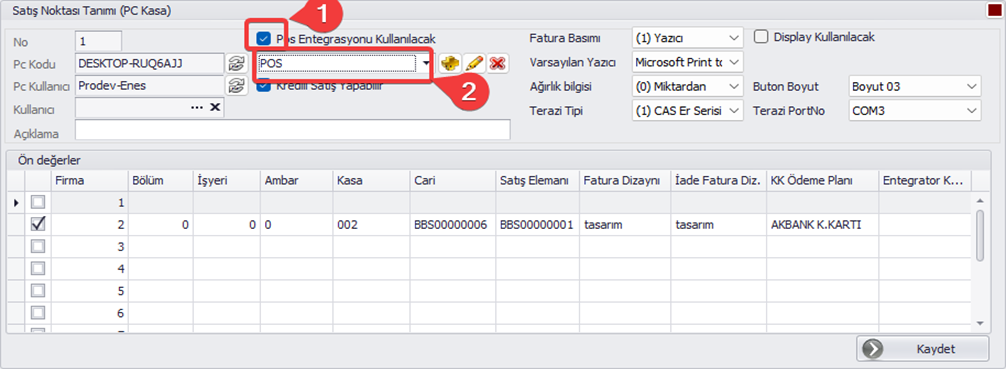Click the Bölüm column header
Screen dimensions: 1006x369
tap(161, 181)
